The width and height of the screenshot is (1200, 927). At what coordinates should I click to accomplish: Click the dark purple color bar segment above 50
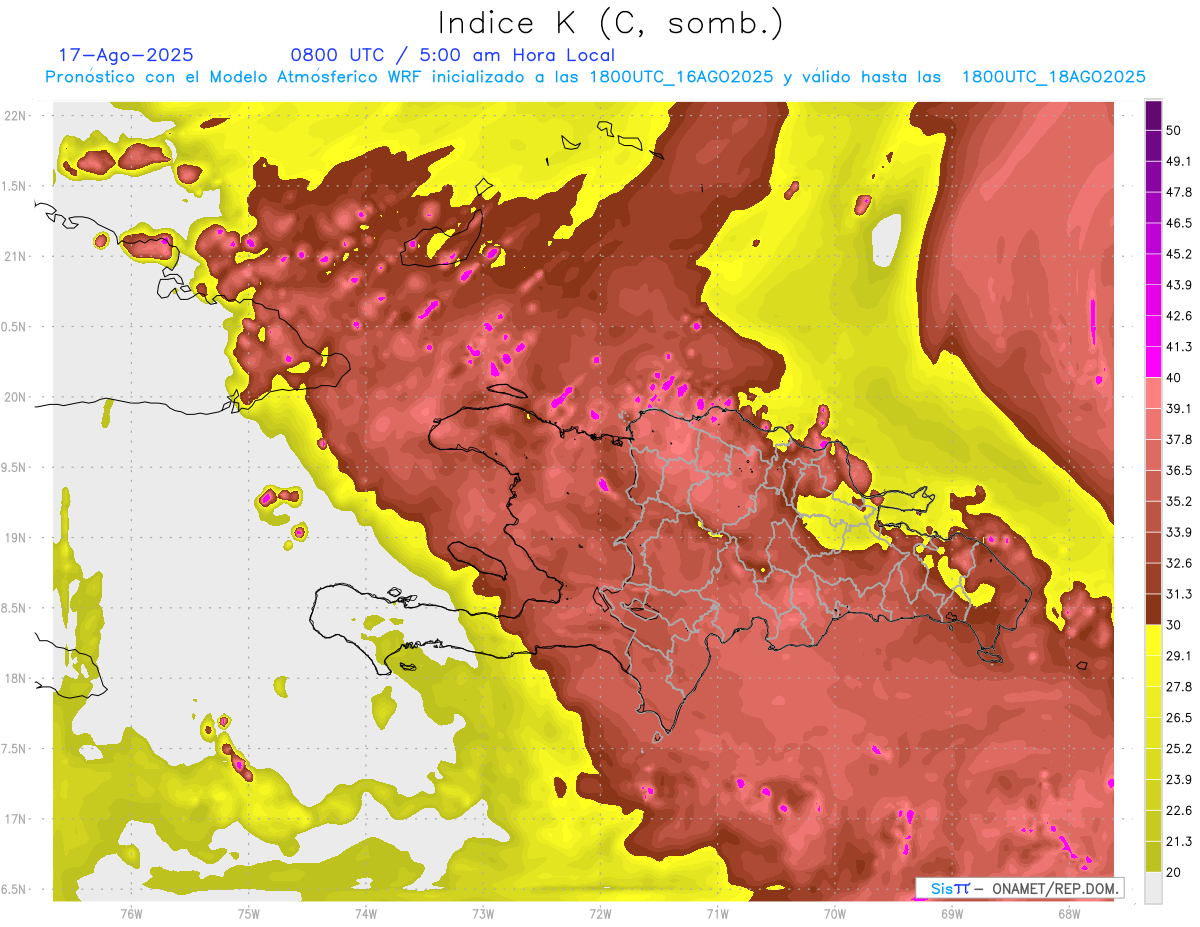pos(1153,116)
